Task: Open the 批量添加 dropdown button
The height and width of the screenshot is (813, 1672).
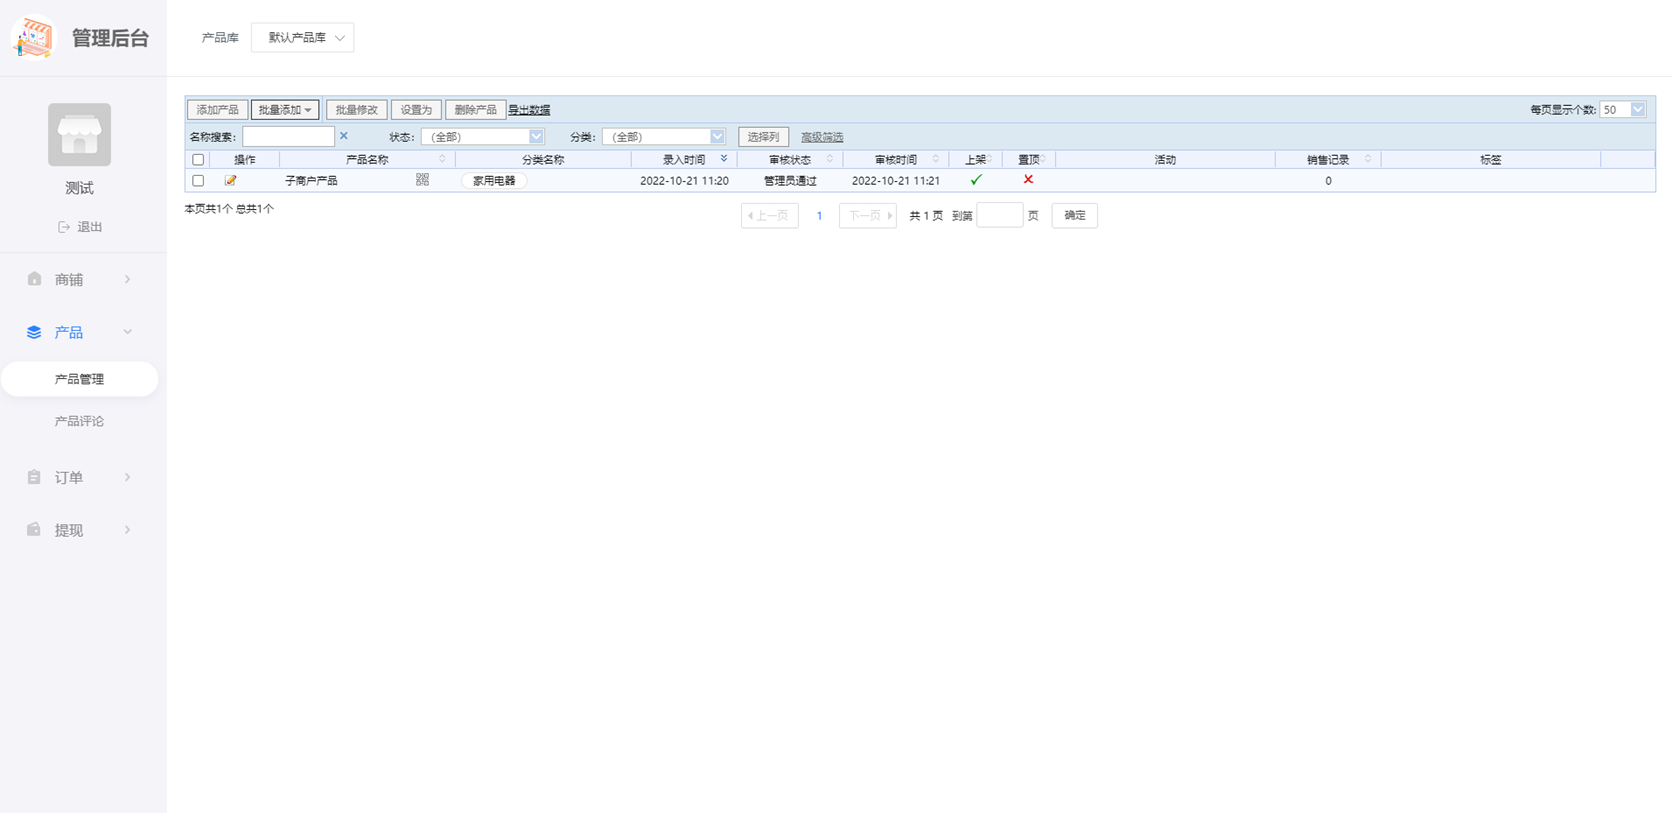Action: pos(285,110)
